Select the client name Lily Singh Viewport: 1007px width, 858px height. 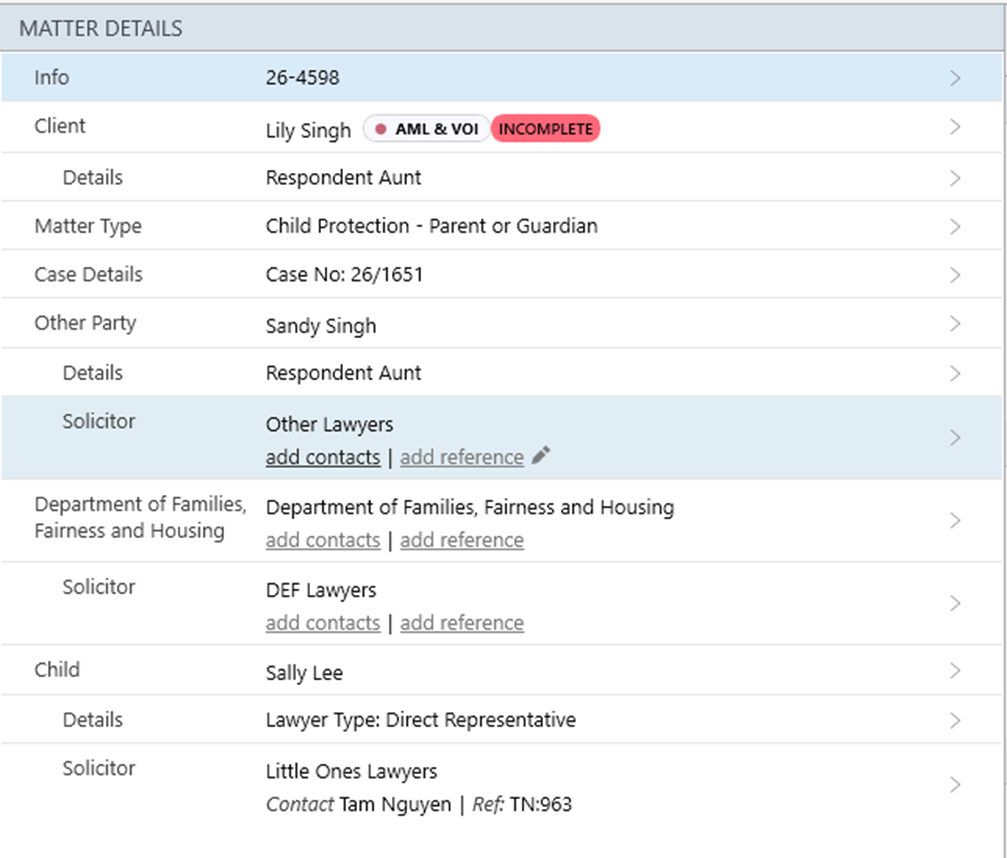(x=308, y=130)
